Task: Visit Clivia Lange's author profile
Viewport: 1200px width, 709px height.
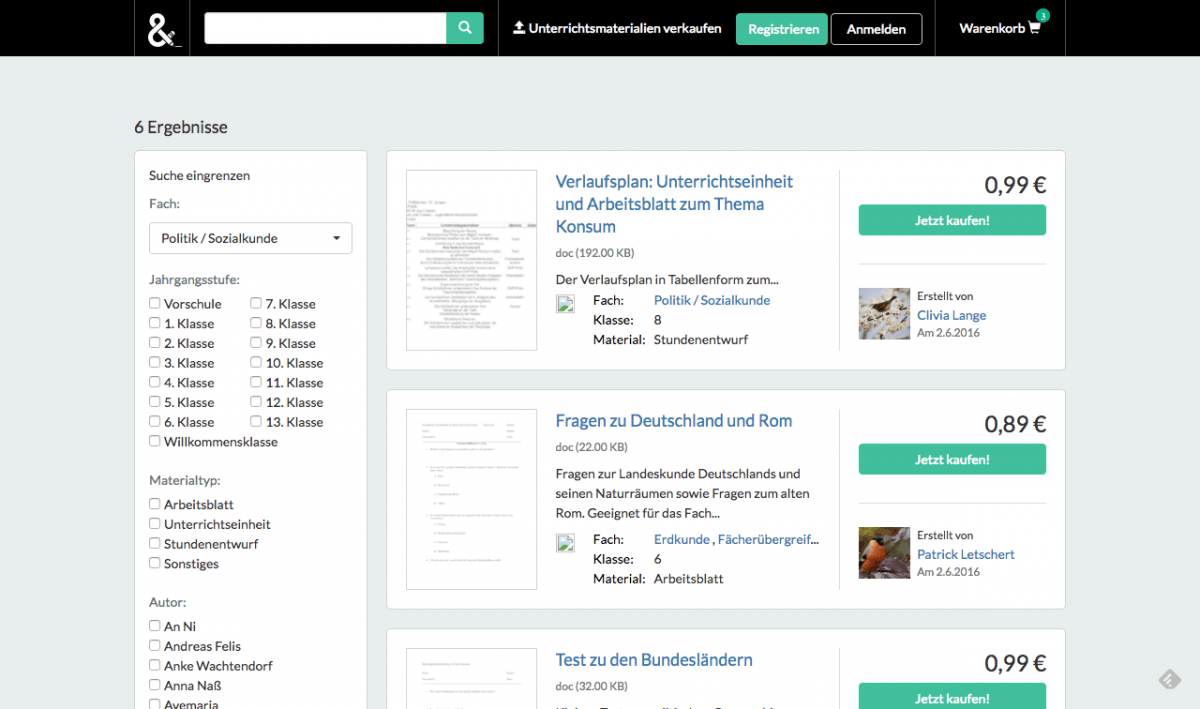Action: pos(951,315)
